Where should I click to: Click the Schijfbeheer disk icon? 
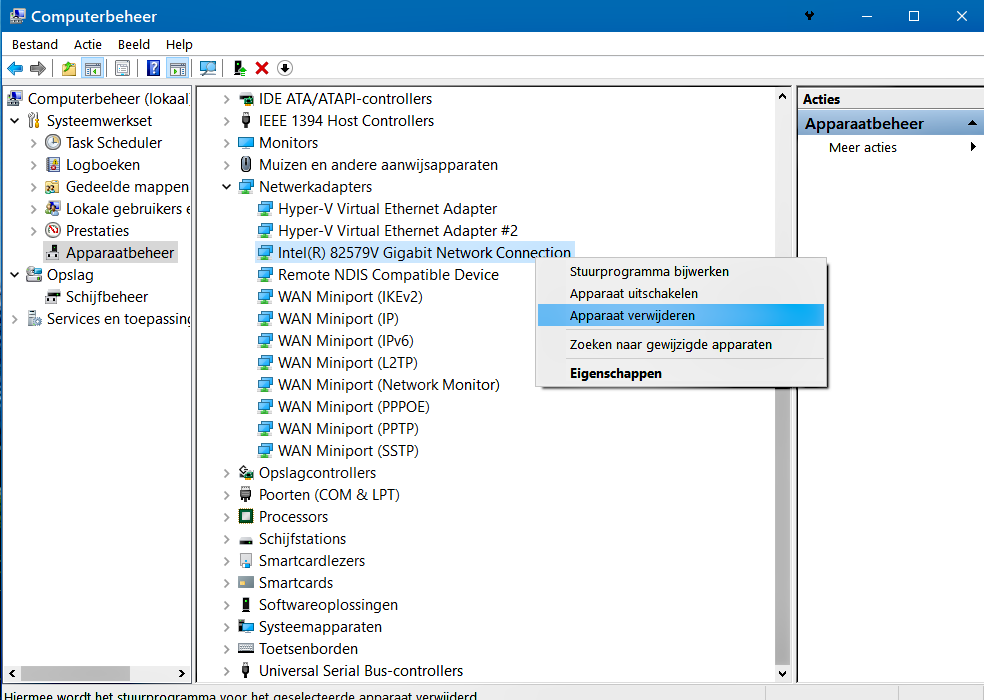pos(53,296)
